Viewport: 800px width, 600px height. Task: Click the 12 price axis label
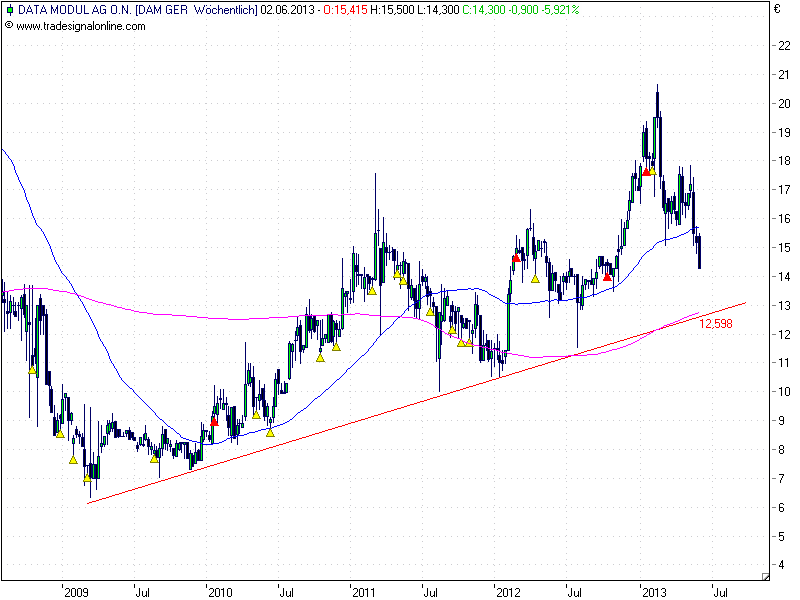pyautogui.click(x=784, y=334)
